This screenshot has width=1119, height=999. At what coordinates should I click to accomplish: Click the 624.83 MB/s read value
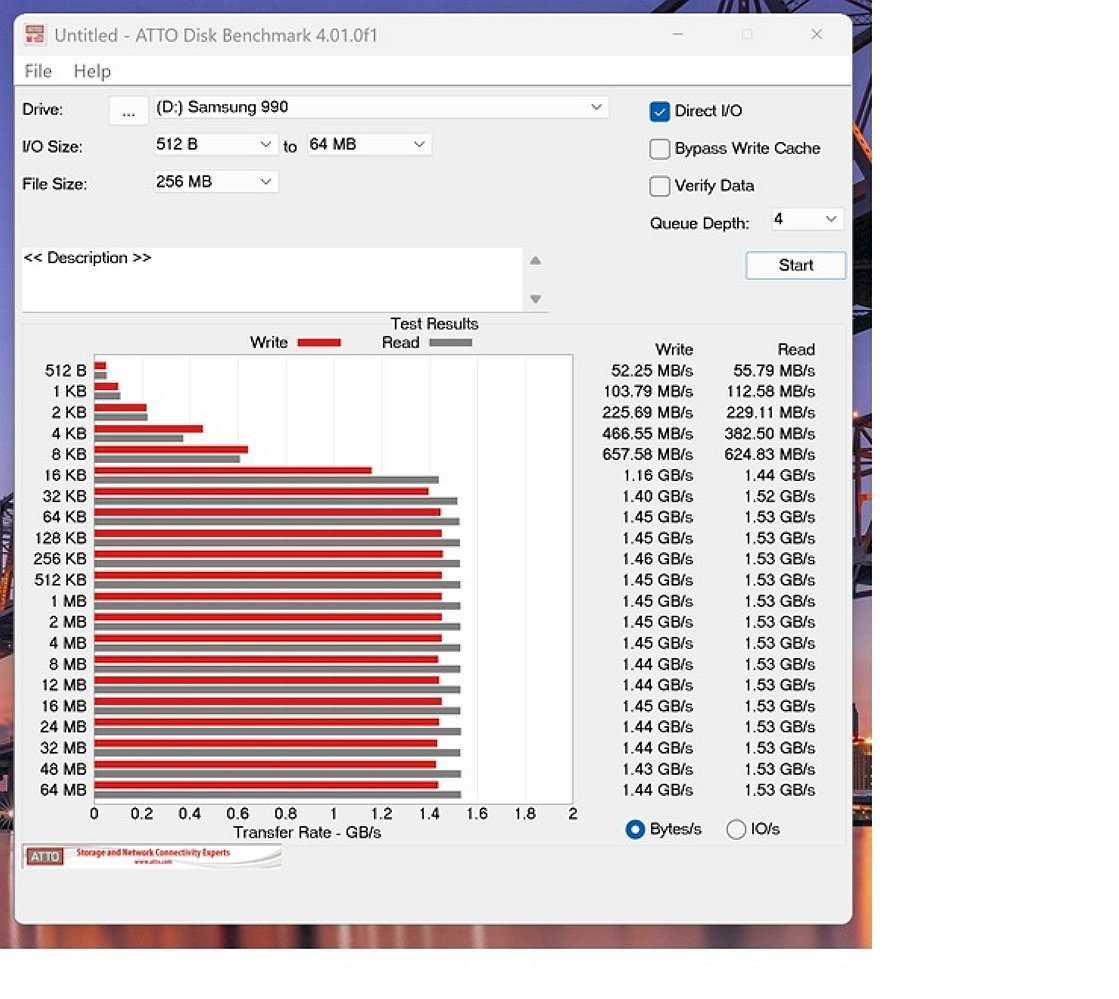tap(769, 455)
